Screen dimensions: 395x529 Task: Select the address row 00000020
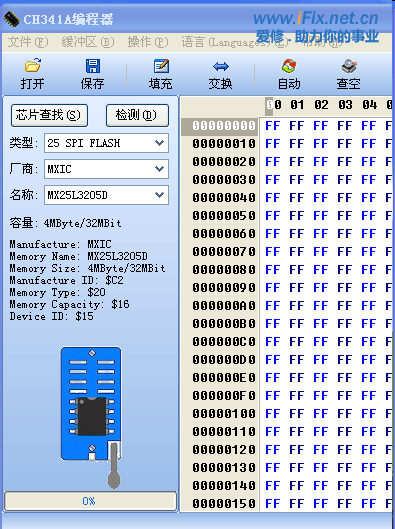tap(224, 162)
